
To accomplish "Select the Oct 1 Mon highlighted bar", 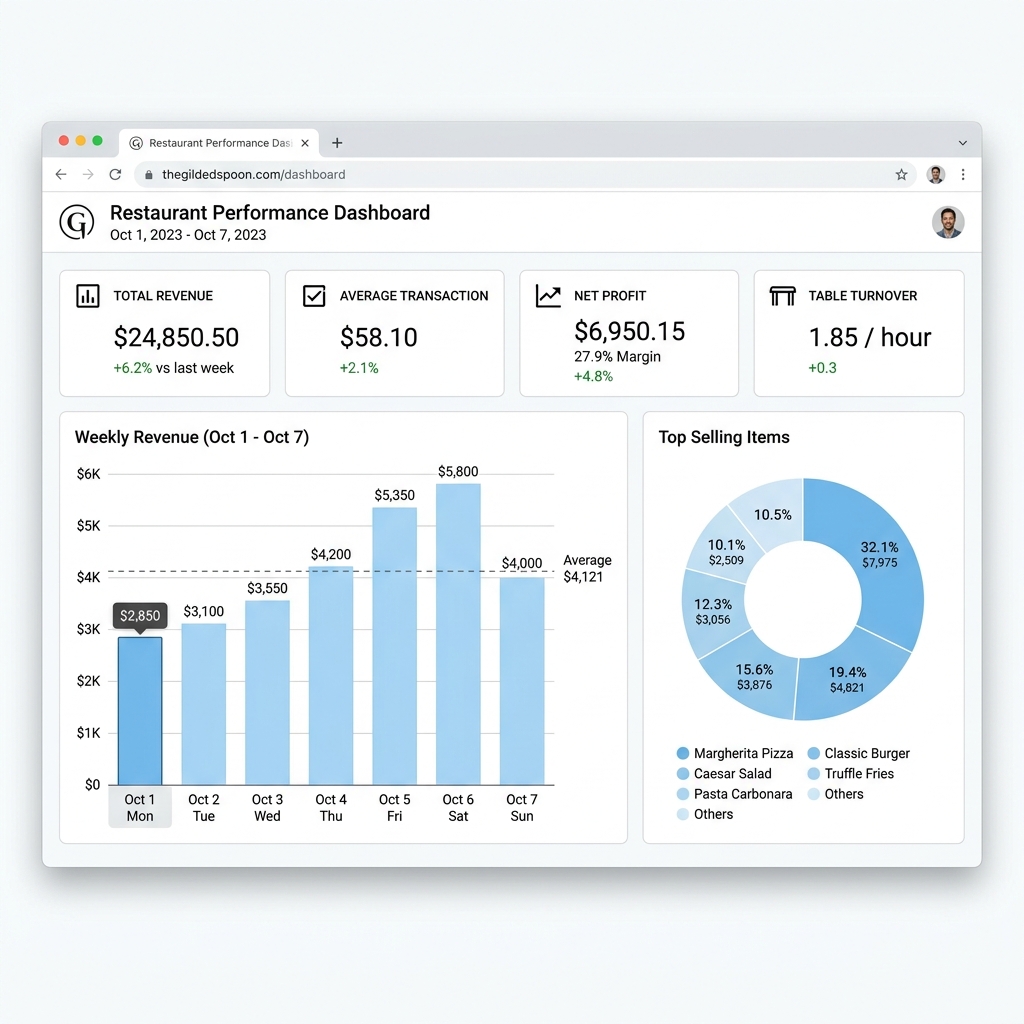I will 140,711.
